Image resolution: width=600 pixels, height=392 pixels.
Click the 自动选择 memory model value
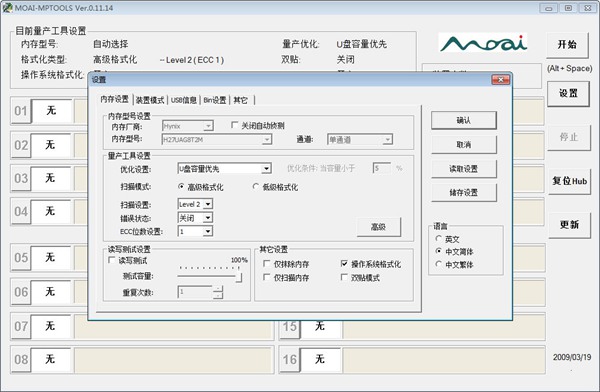pyautogui.click(x=111, y=44)
